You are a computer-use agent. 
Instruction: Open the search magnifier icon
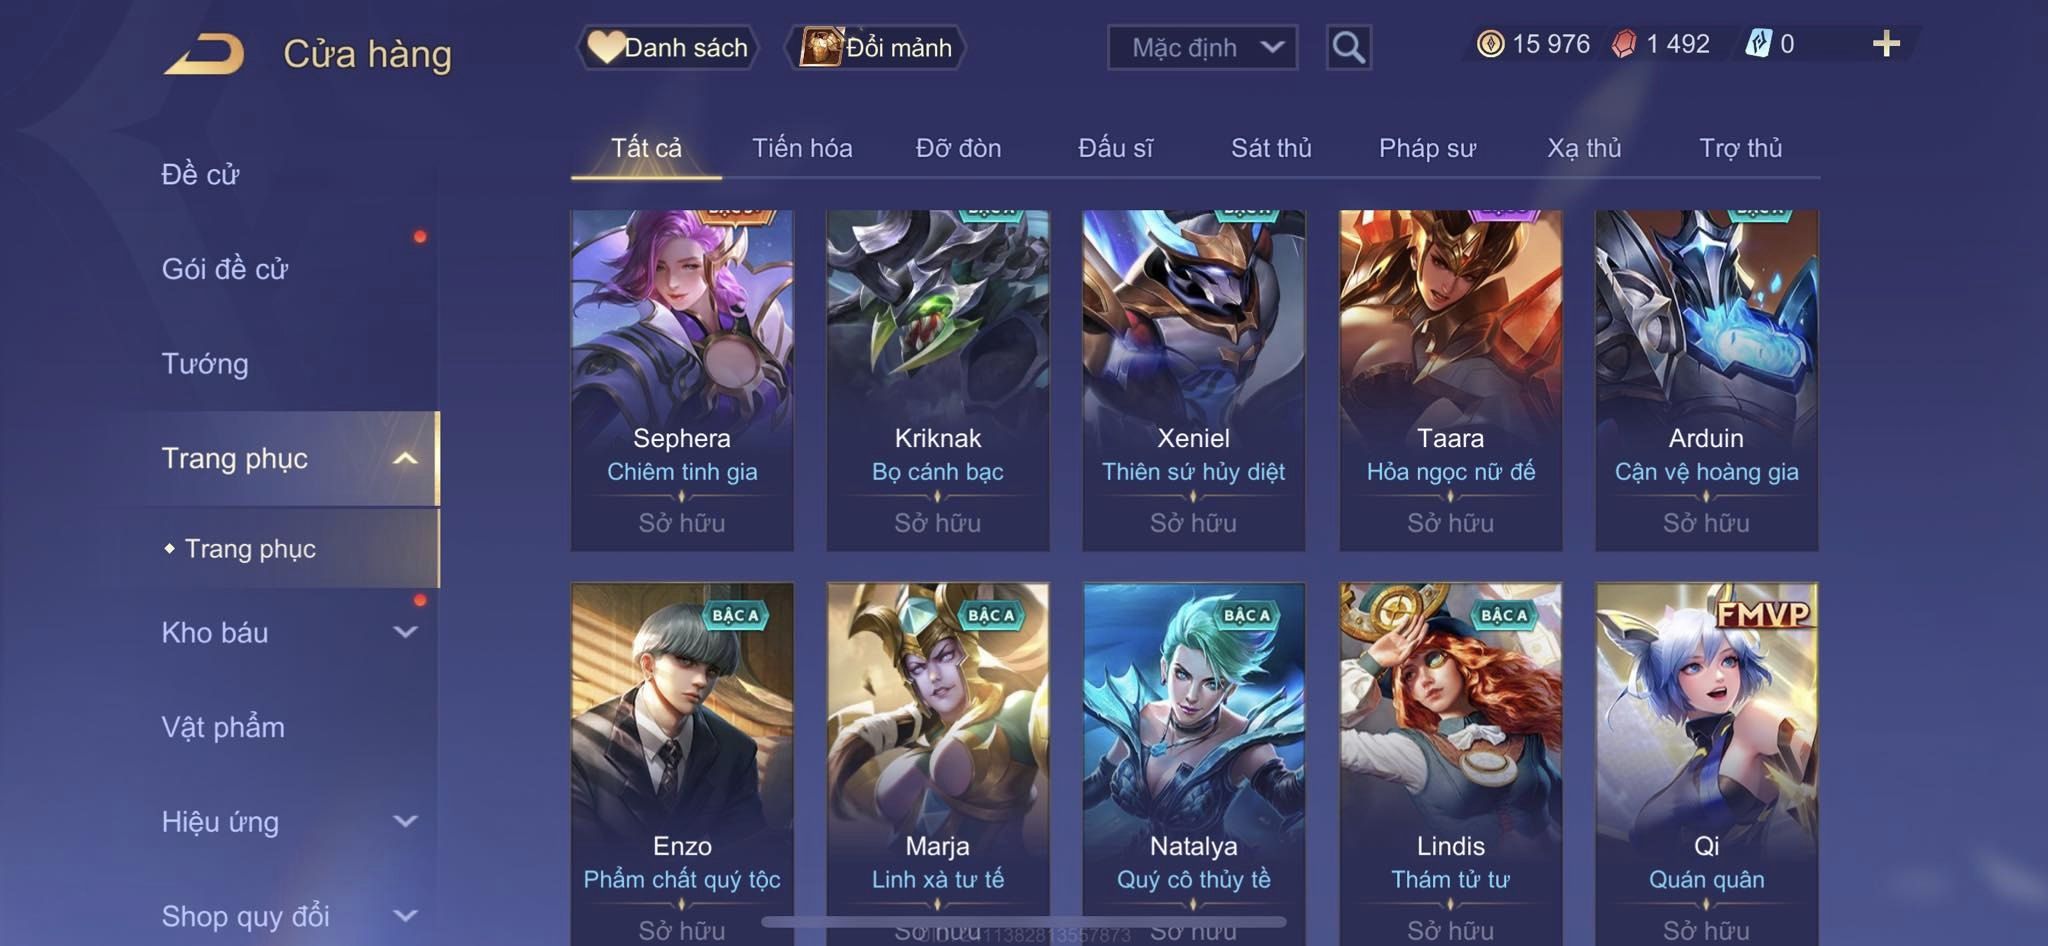point(1348,47)
